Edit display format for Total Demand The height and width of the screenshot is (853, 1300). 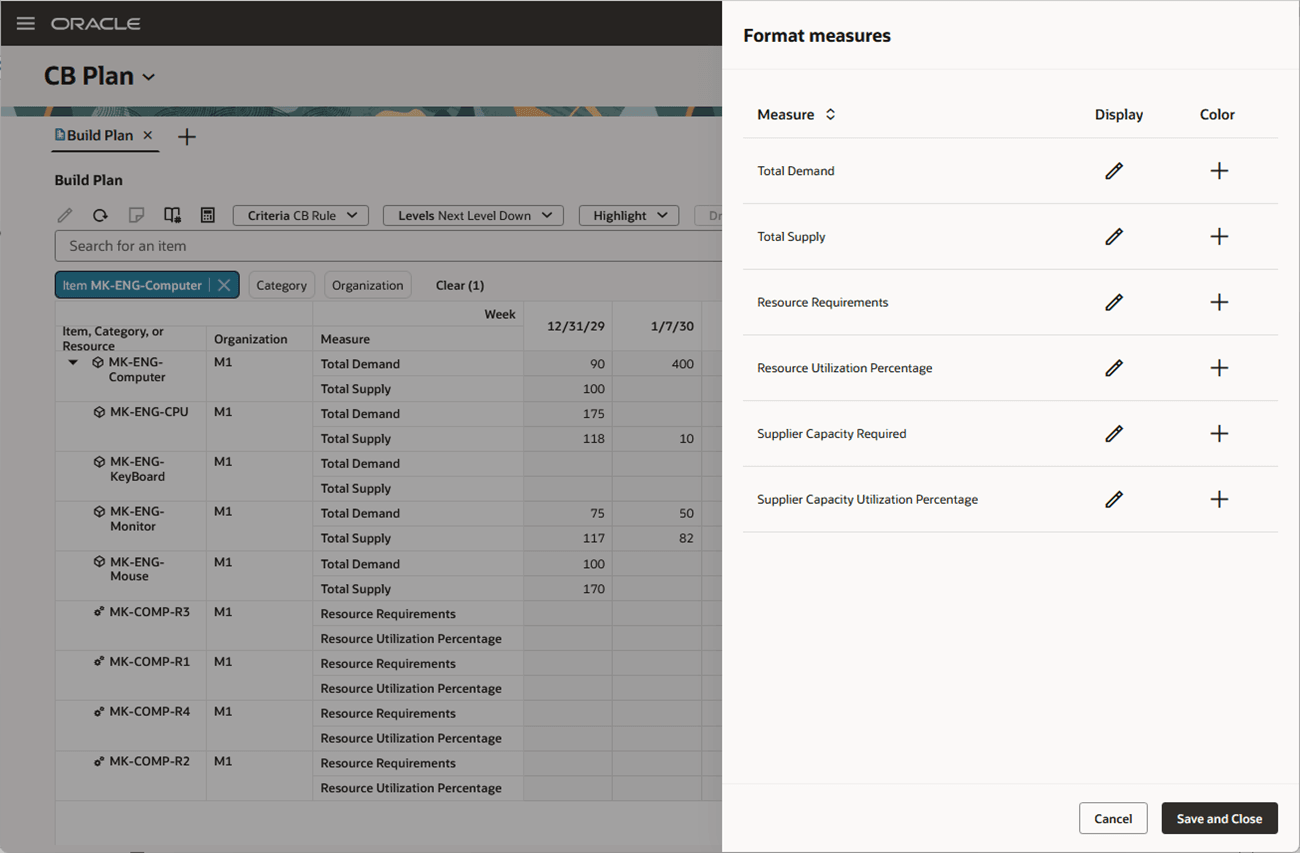pyautogui.click(x=1114, y=171)
